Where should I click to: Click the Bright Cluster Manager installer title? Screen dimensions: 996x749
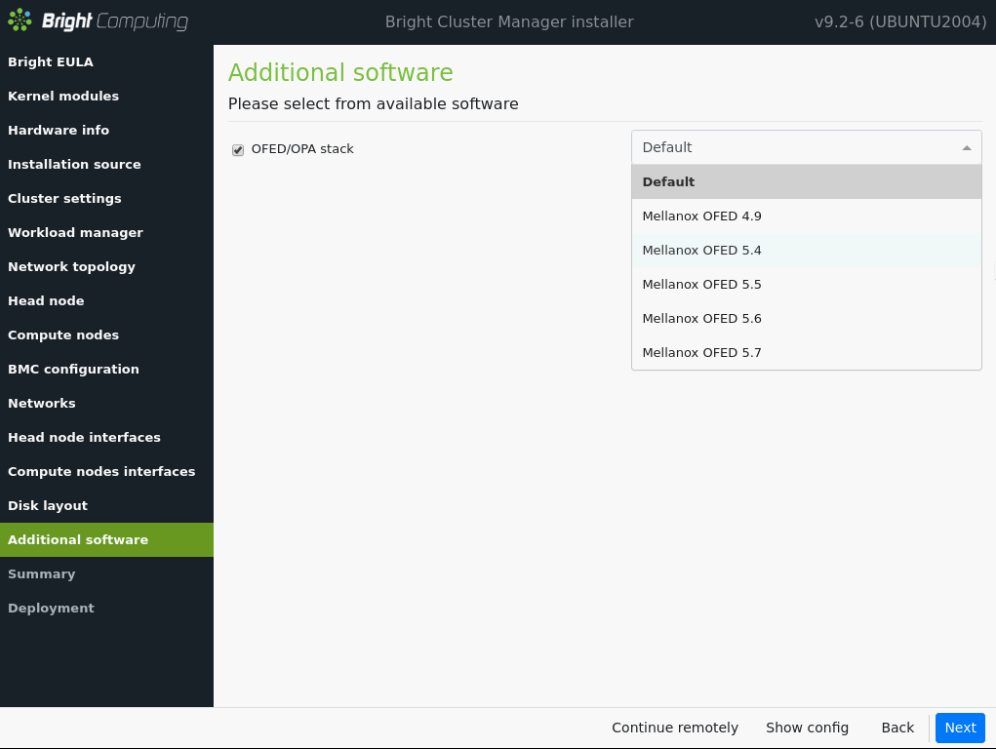(509, 22)
